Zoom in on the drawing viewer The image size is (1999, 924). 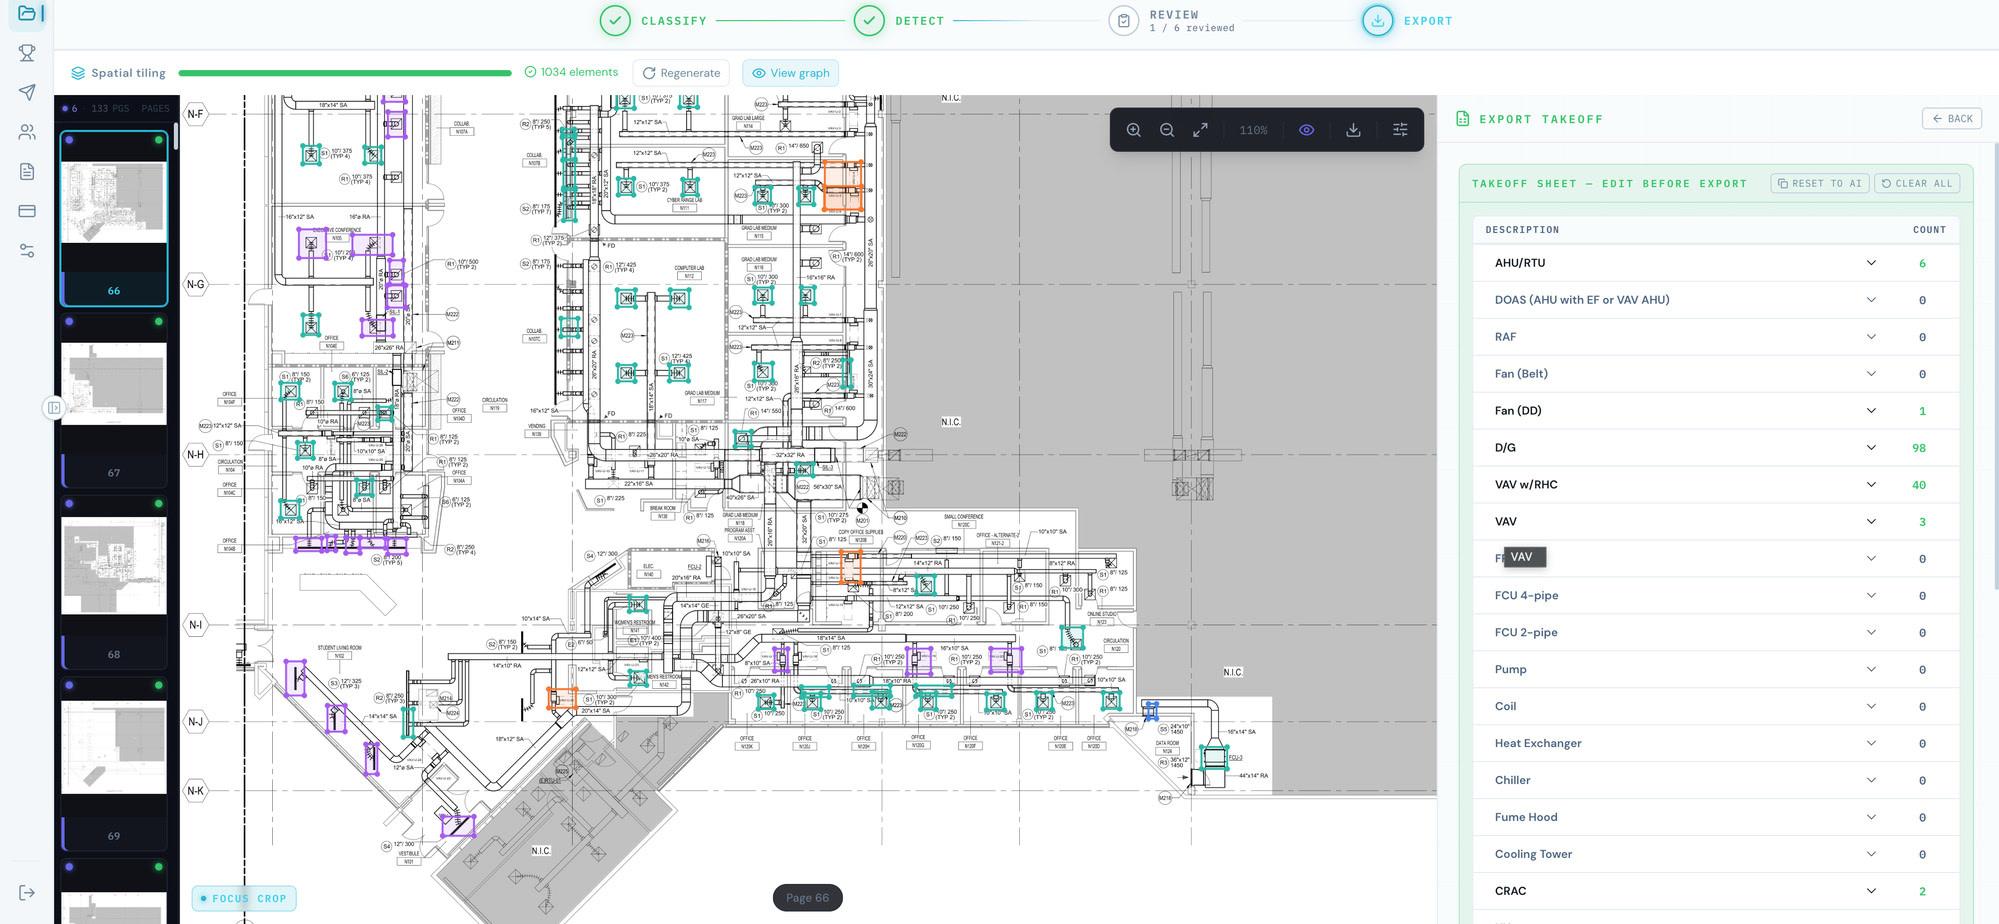click(1133, 130)
